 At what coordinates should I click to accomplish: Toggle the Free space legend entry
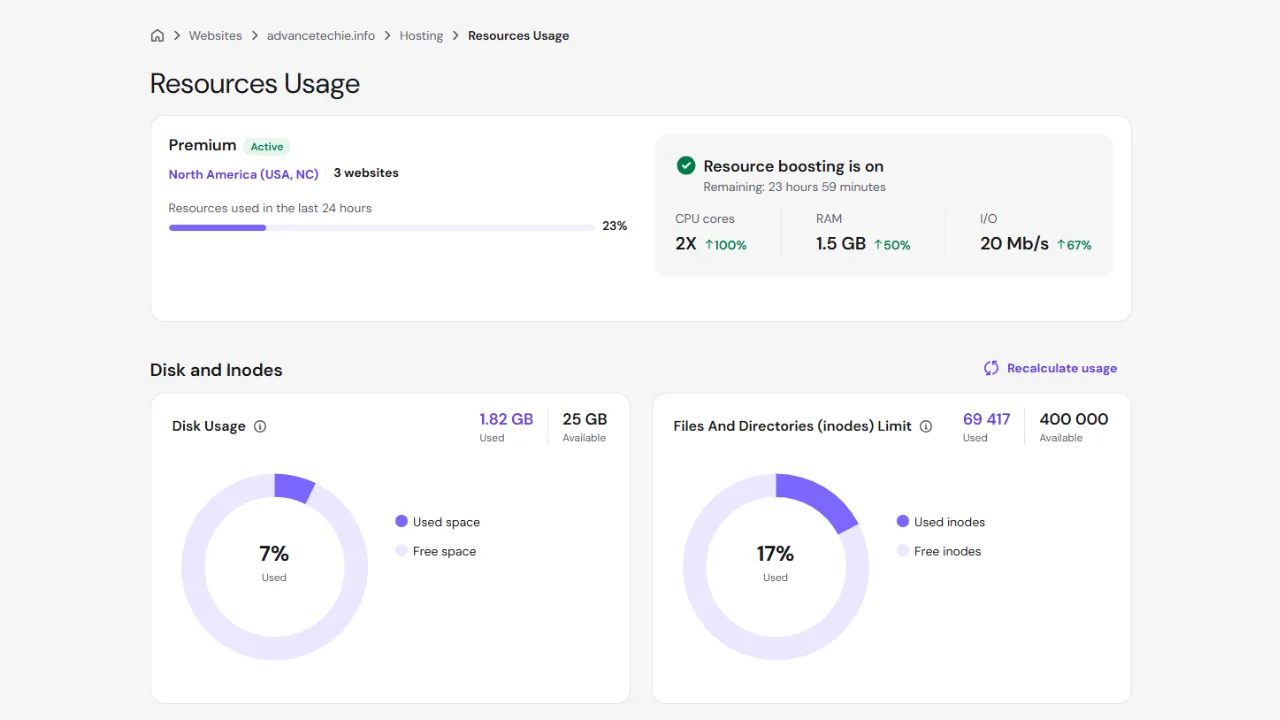437,551
